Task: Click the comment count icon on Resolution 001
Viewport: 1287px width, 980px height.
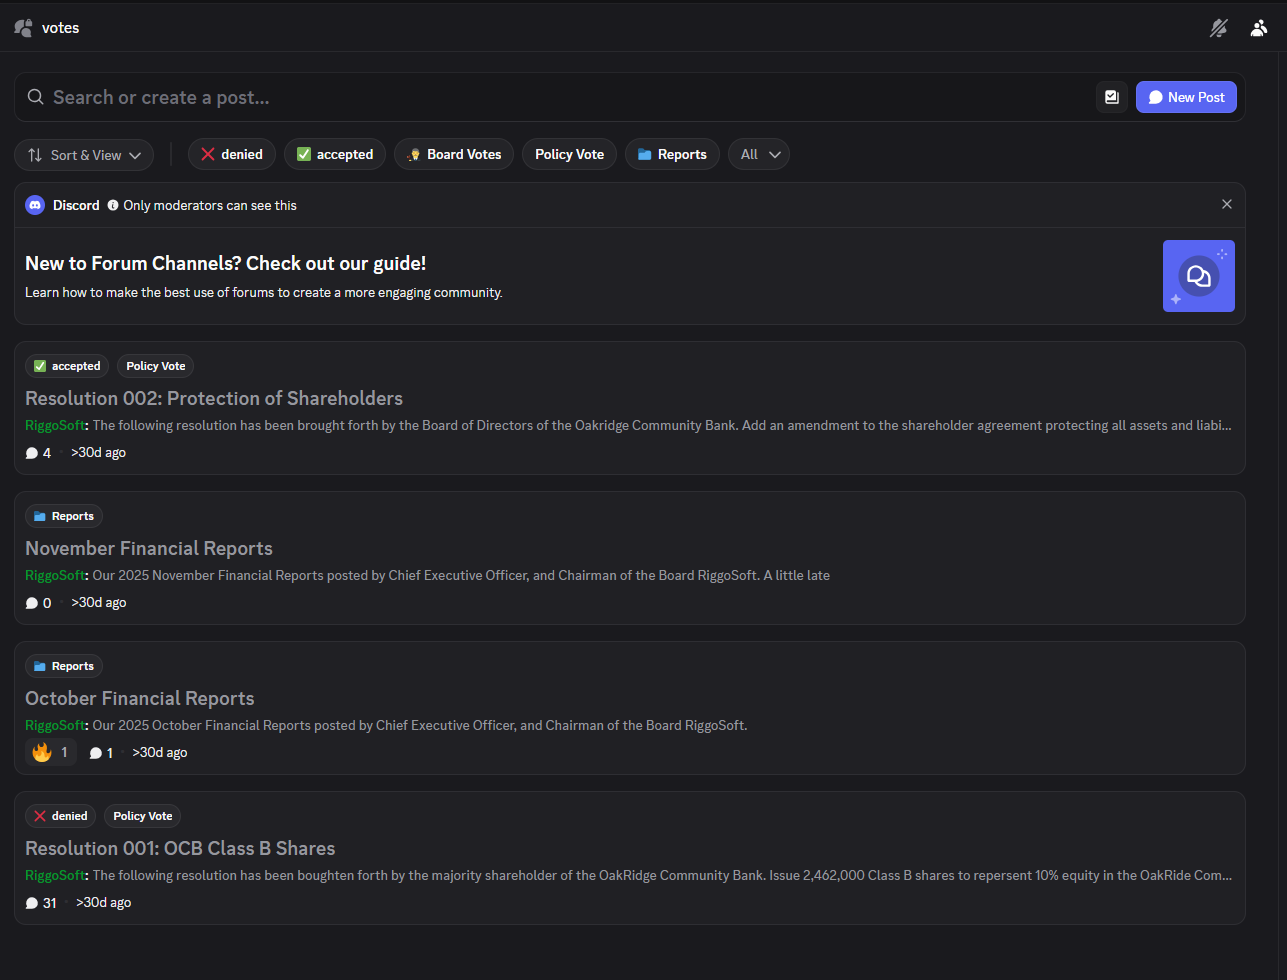Action: coord(32,903)
